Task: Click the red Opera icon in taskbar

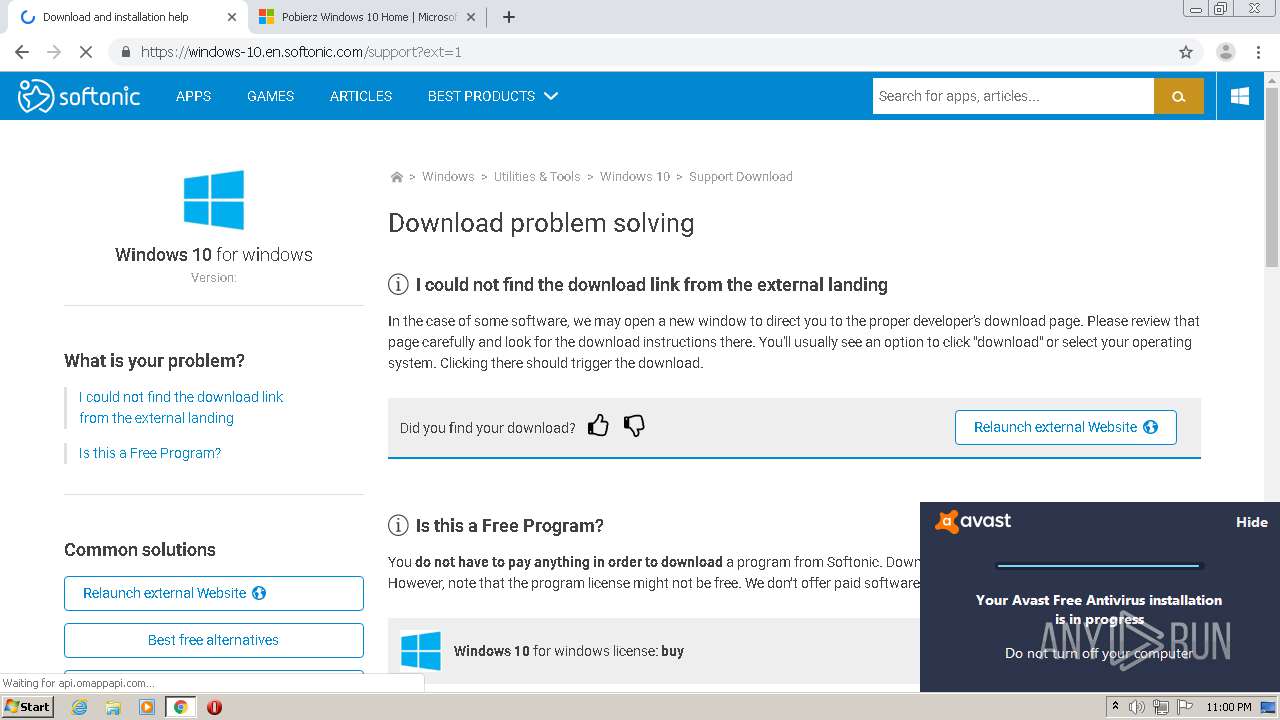Action: [214, 707]
